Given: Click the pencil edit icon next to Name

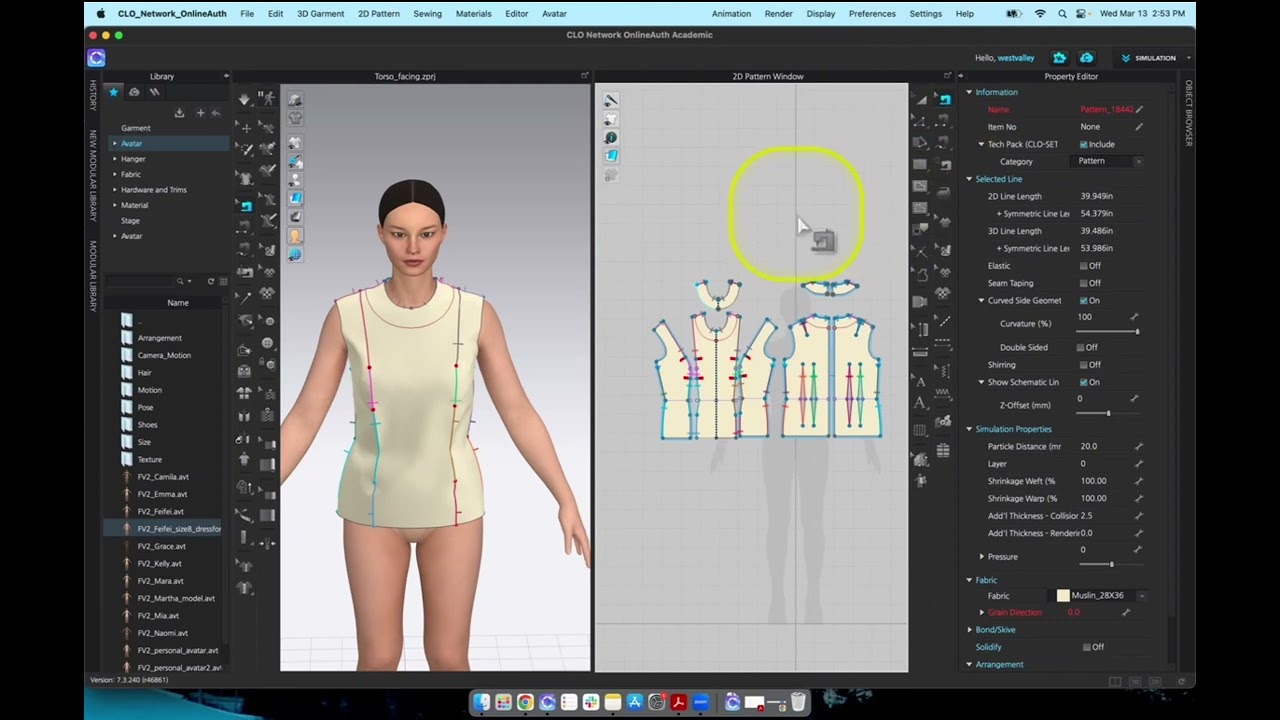Looking at the screenshot, I should click(1139, 109).
